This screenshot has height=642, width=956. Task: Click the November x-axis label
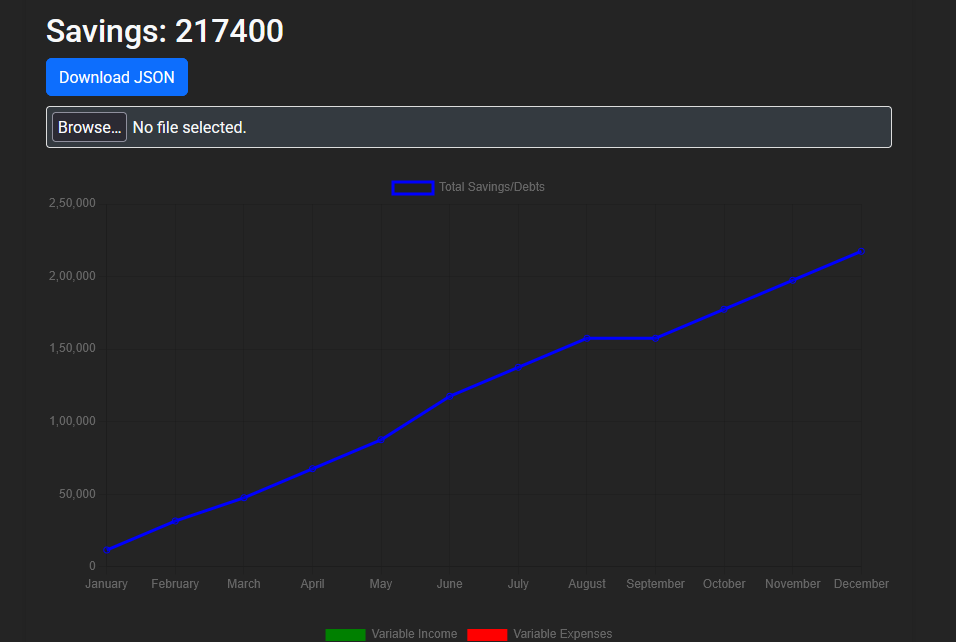tap(793, 584)
